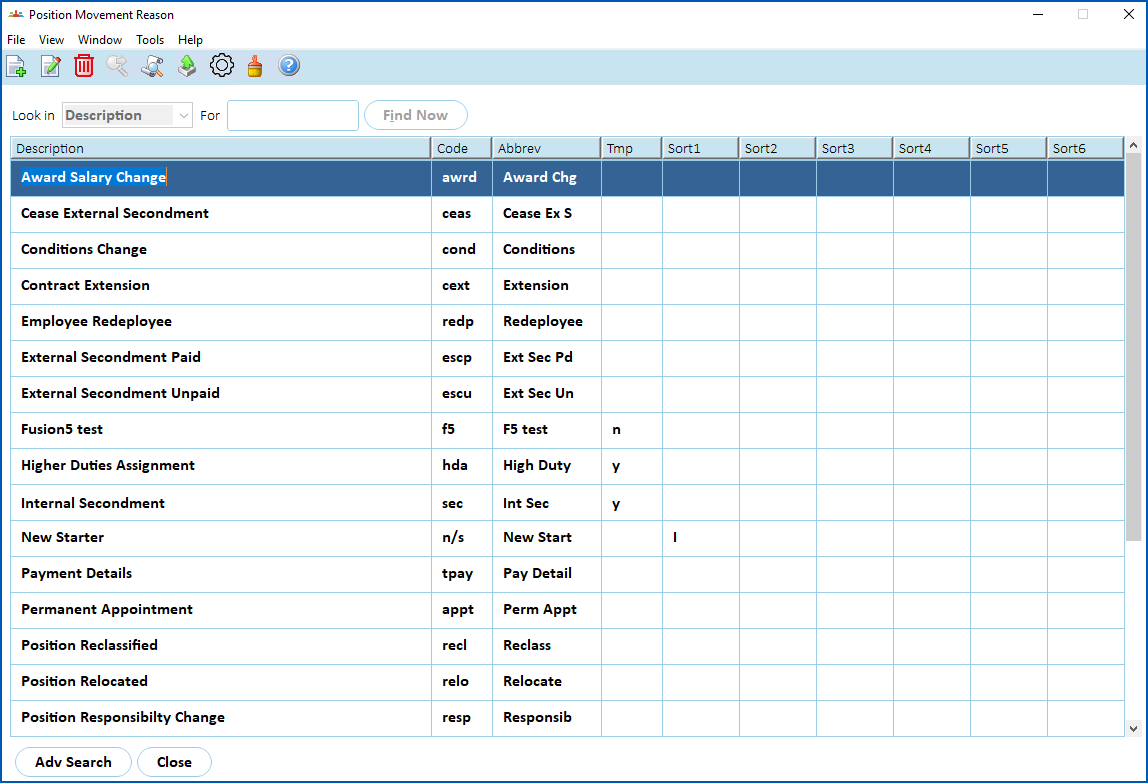Click the greyed find-next magnifier icon
1148x783 pixels.
(117, 66)
